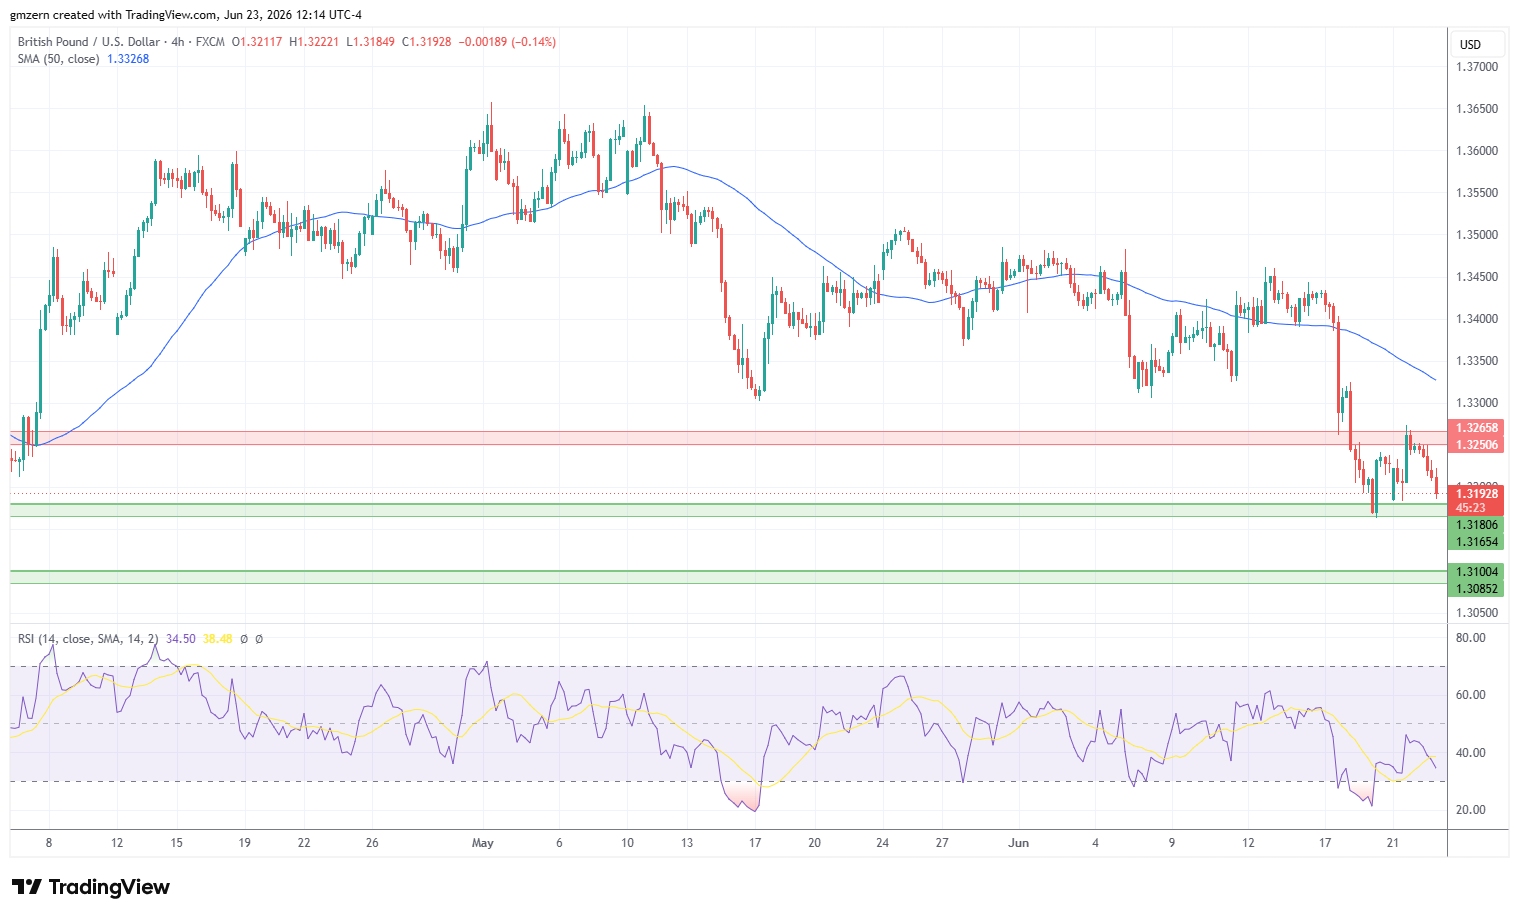Select the close value C1.31928 in header
Viewport: 1519px width, 917px height.
pos(427,42)
